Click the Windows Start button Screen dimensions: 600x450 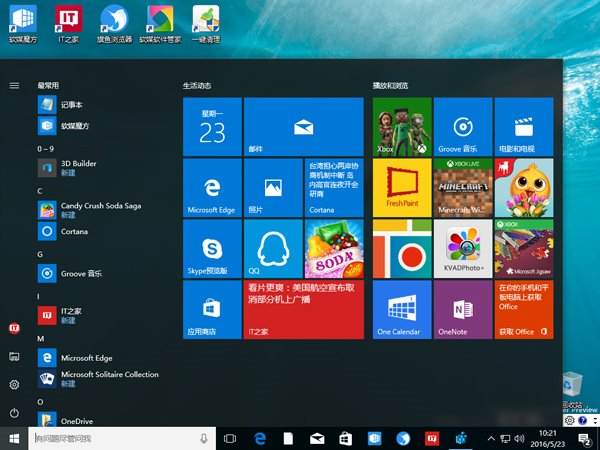tap(14, 439)
